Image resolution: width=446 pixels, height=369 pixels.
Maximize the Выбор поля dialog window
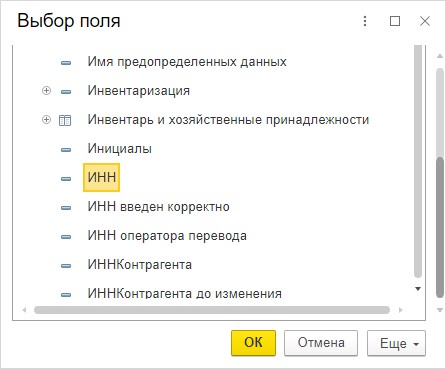coord(395,21)
